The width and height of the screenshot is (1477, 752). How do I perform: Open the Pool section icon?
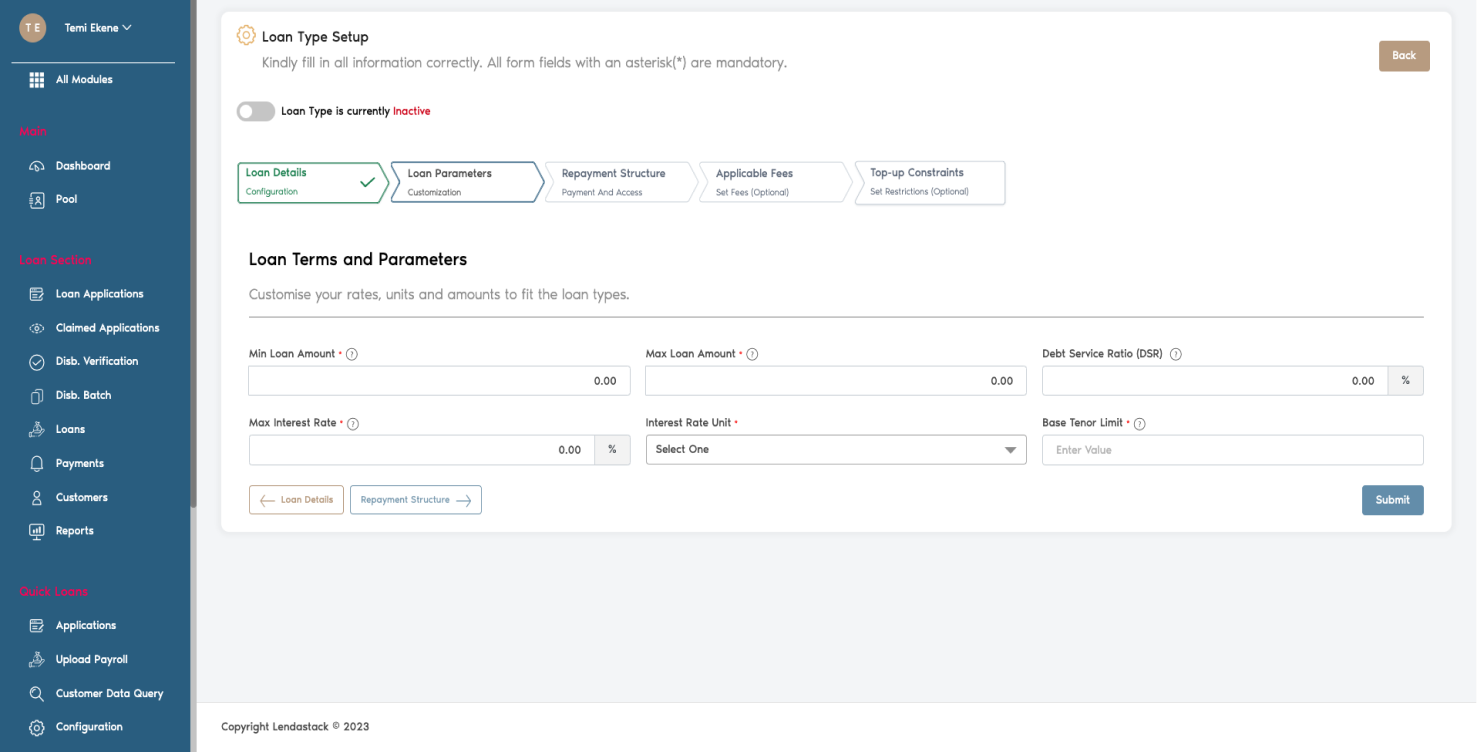point(36,199)
